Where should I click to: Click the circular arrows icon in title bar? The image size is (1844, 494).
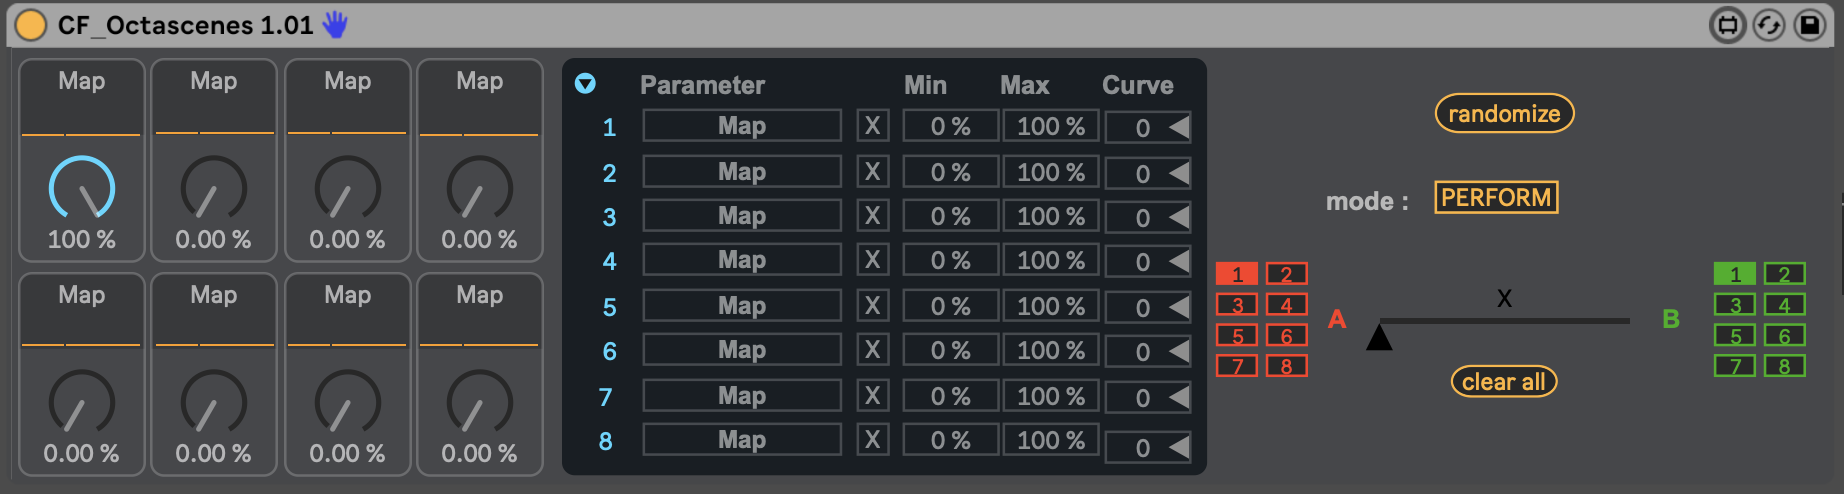click(1769, 25)
